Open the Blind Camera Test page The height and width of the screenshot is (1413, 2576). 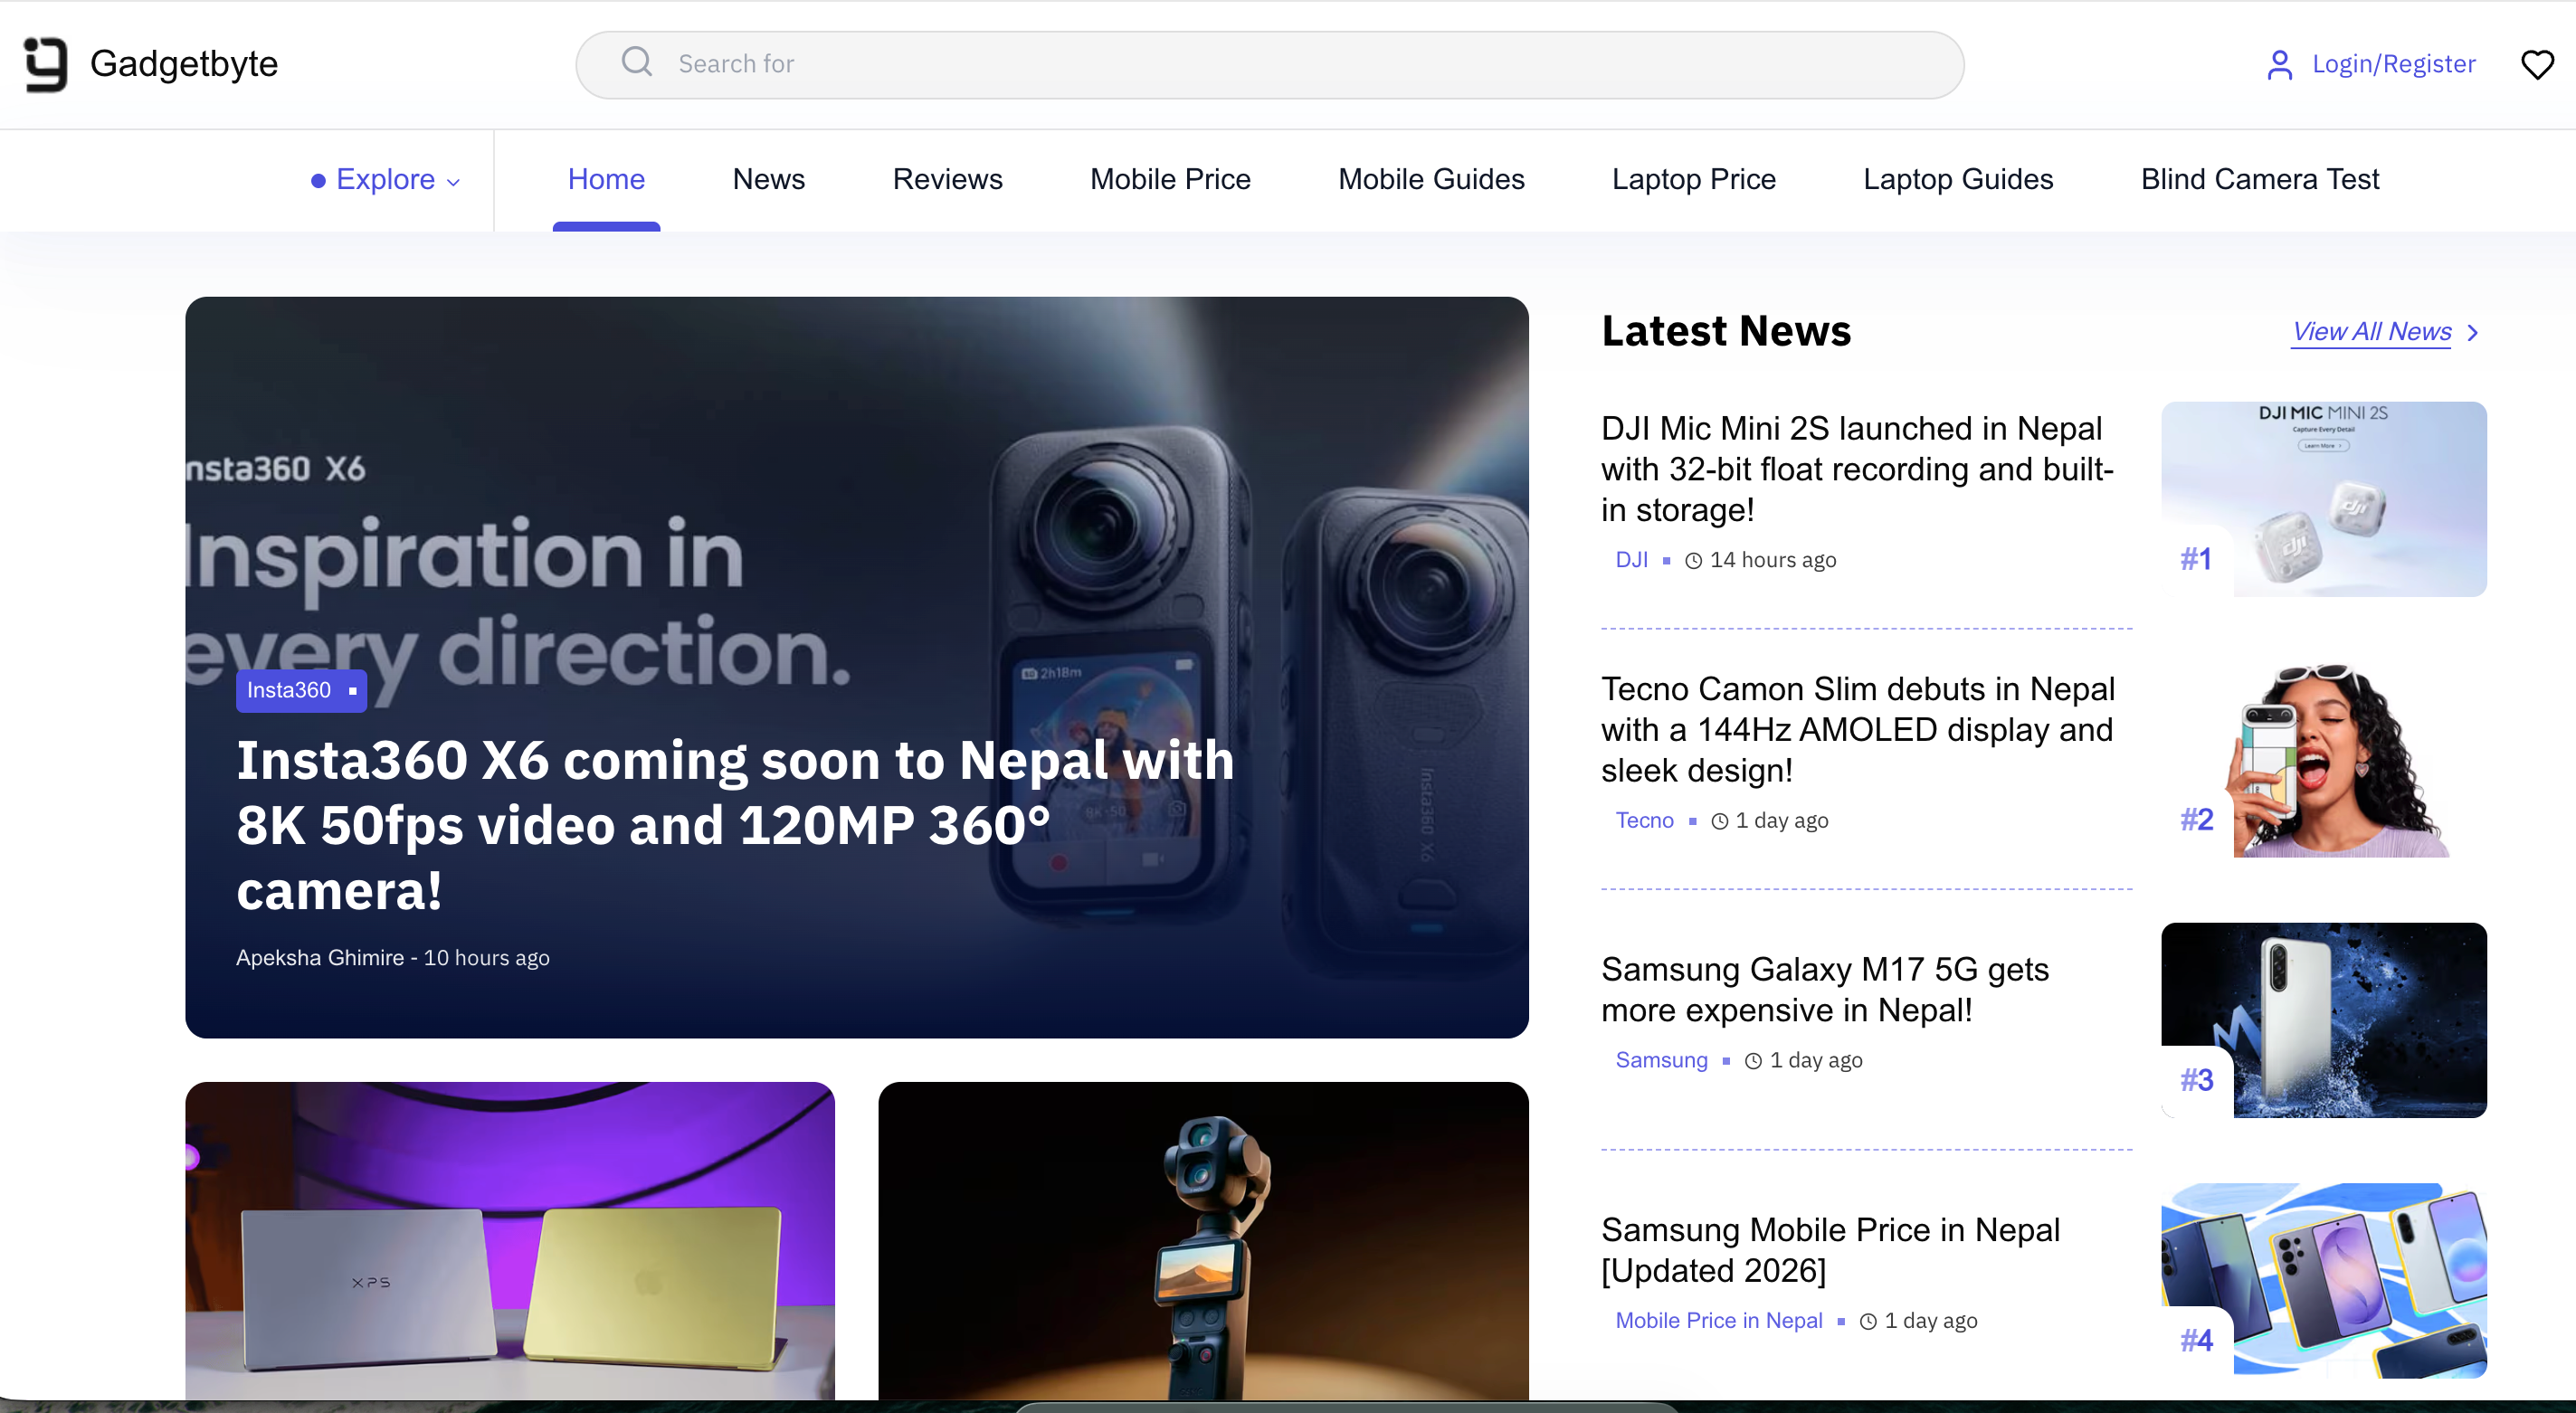pos(2259,179)
